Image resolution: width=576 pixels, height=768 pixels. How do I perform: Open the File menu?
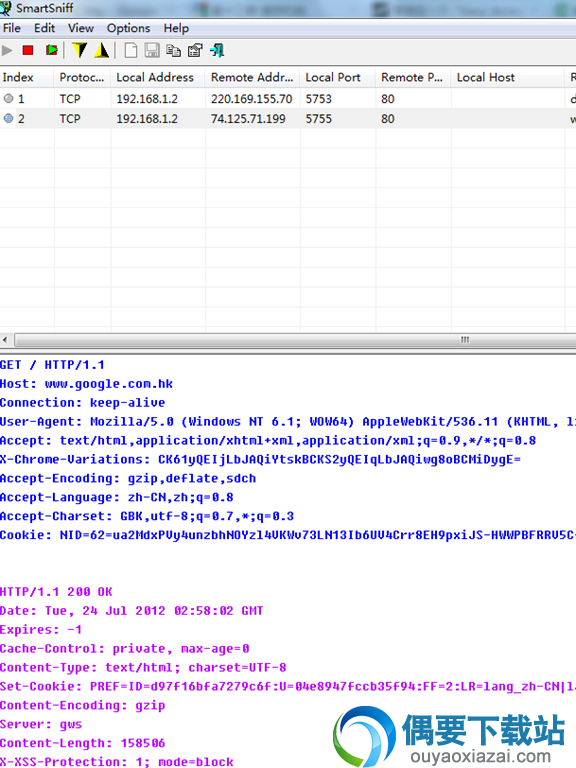(12, 28)
